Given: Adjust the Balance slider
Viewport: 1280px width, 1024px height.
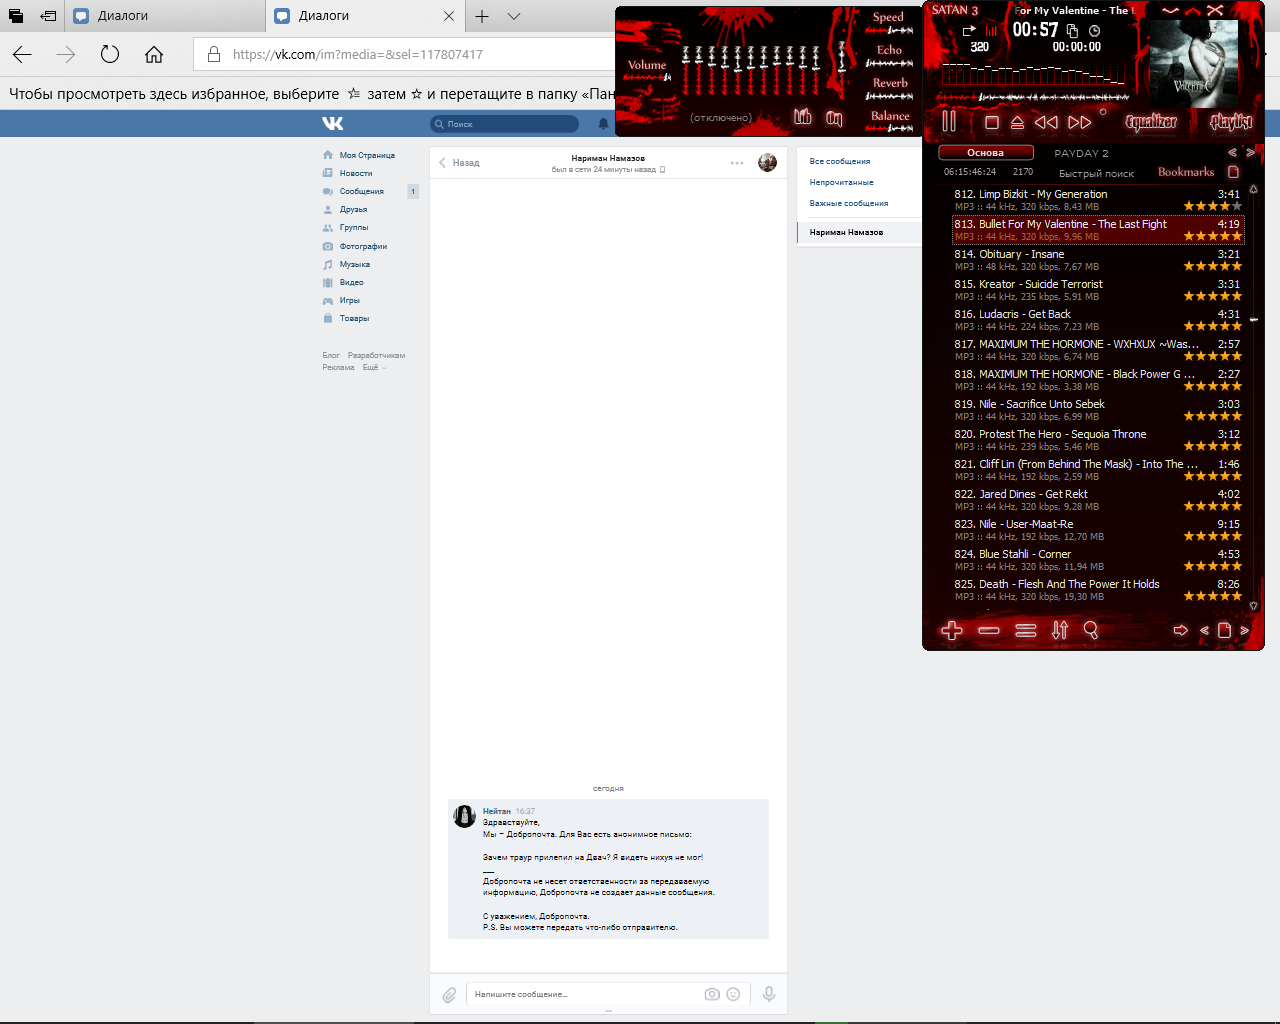Looking at the screenshot, I should (889, 129).
